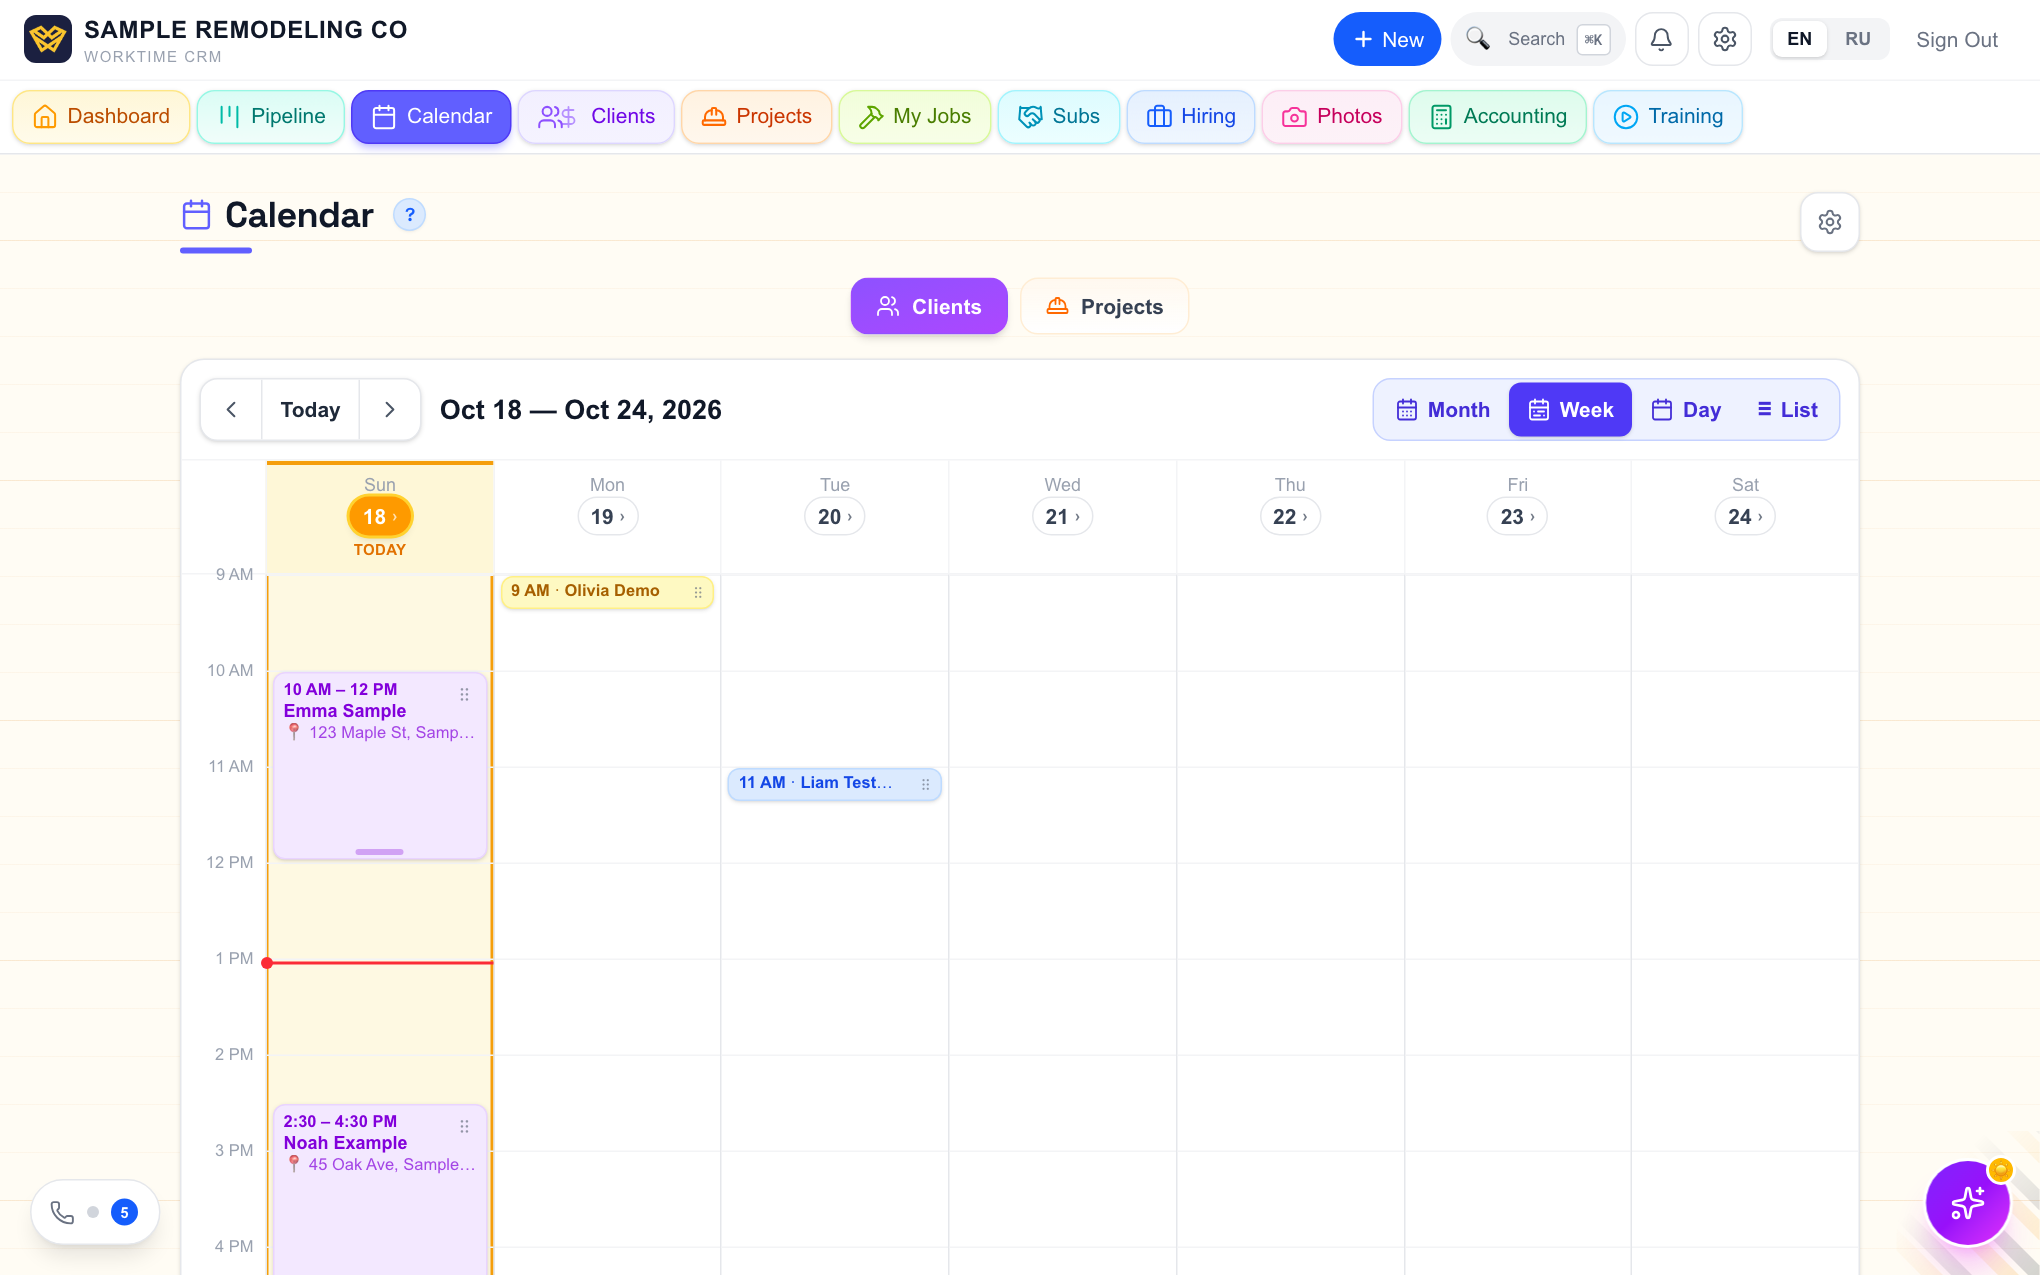Switch language to EN

coord(1799,39)
